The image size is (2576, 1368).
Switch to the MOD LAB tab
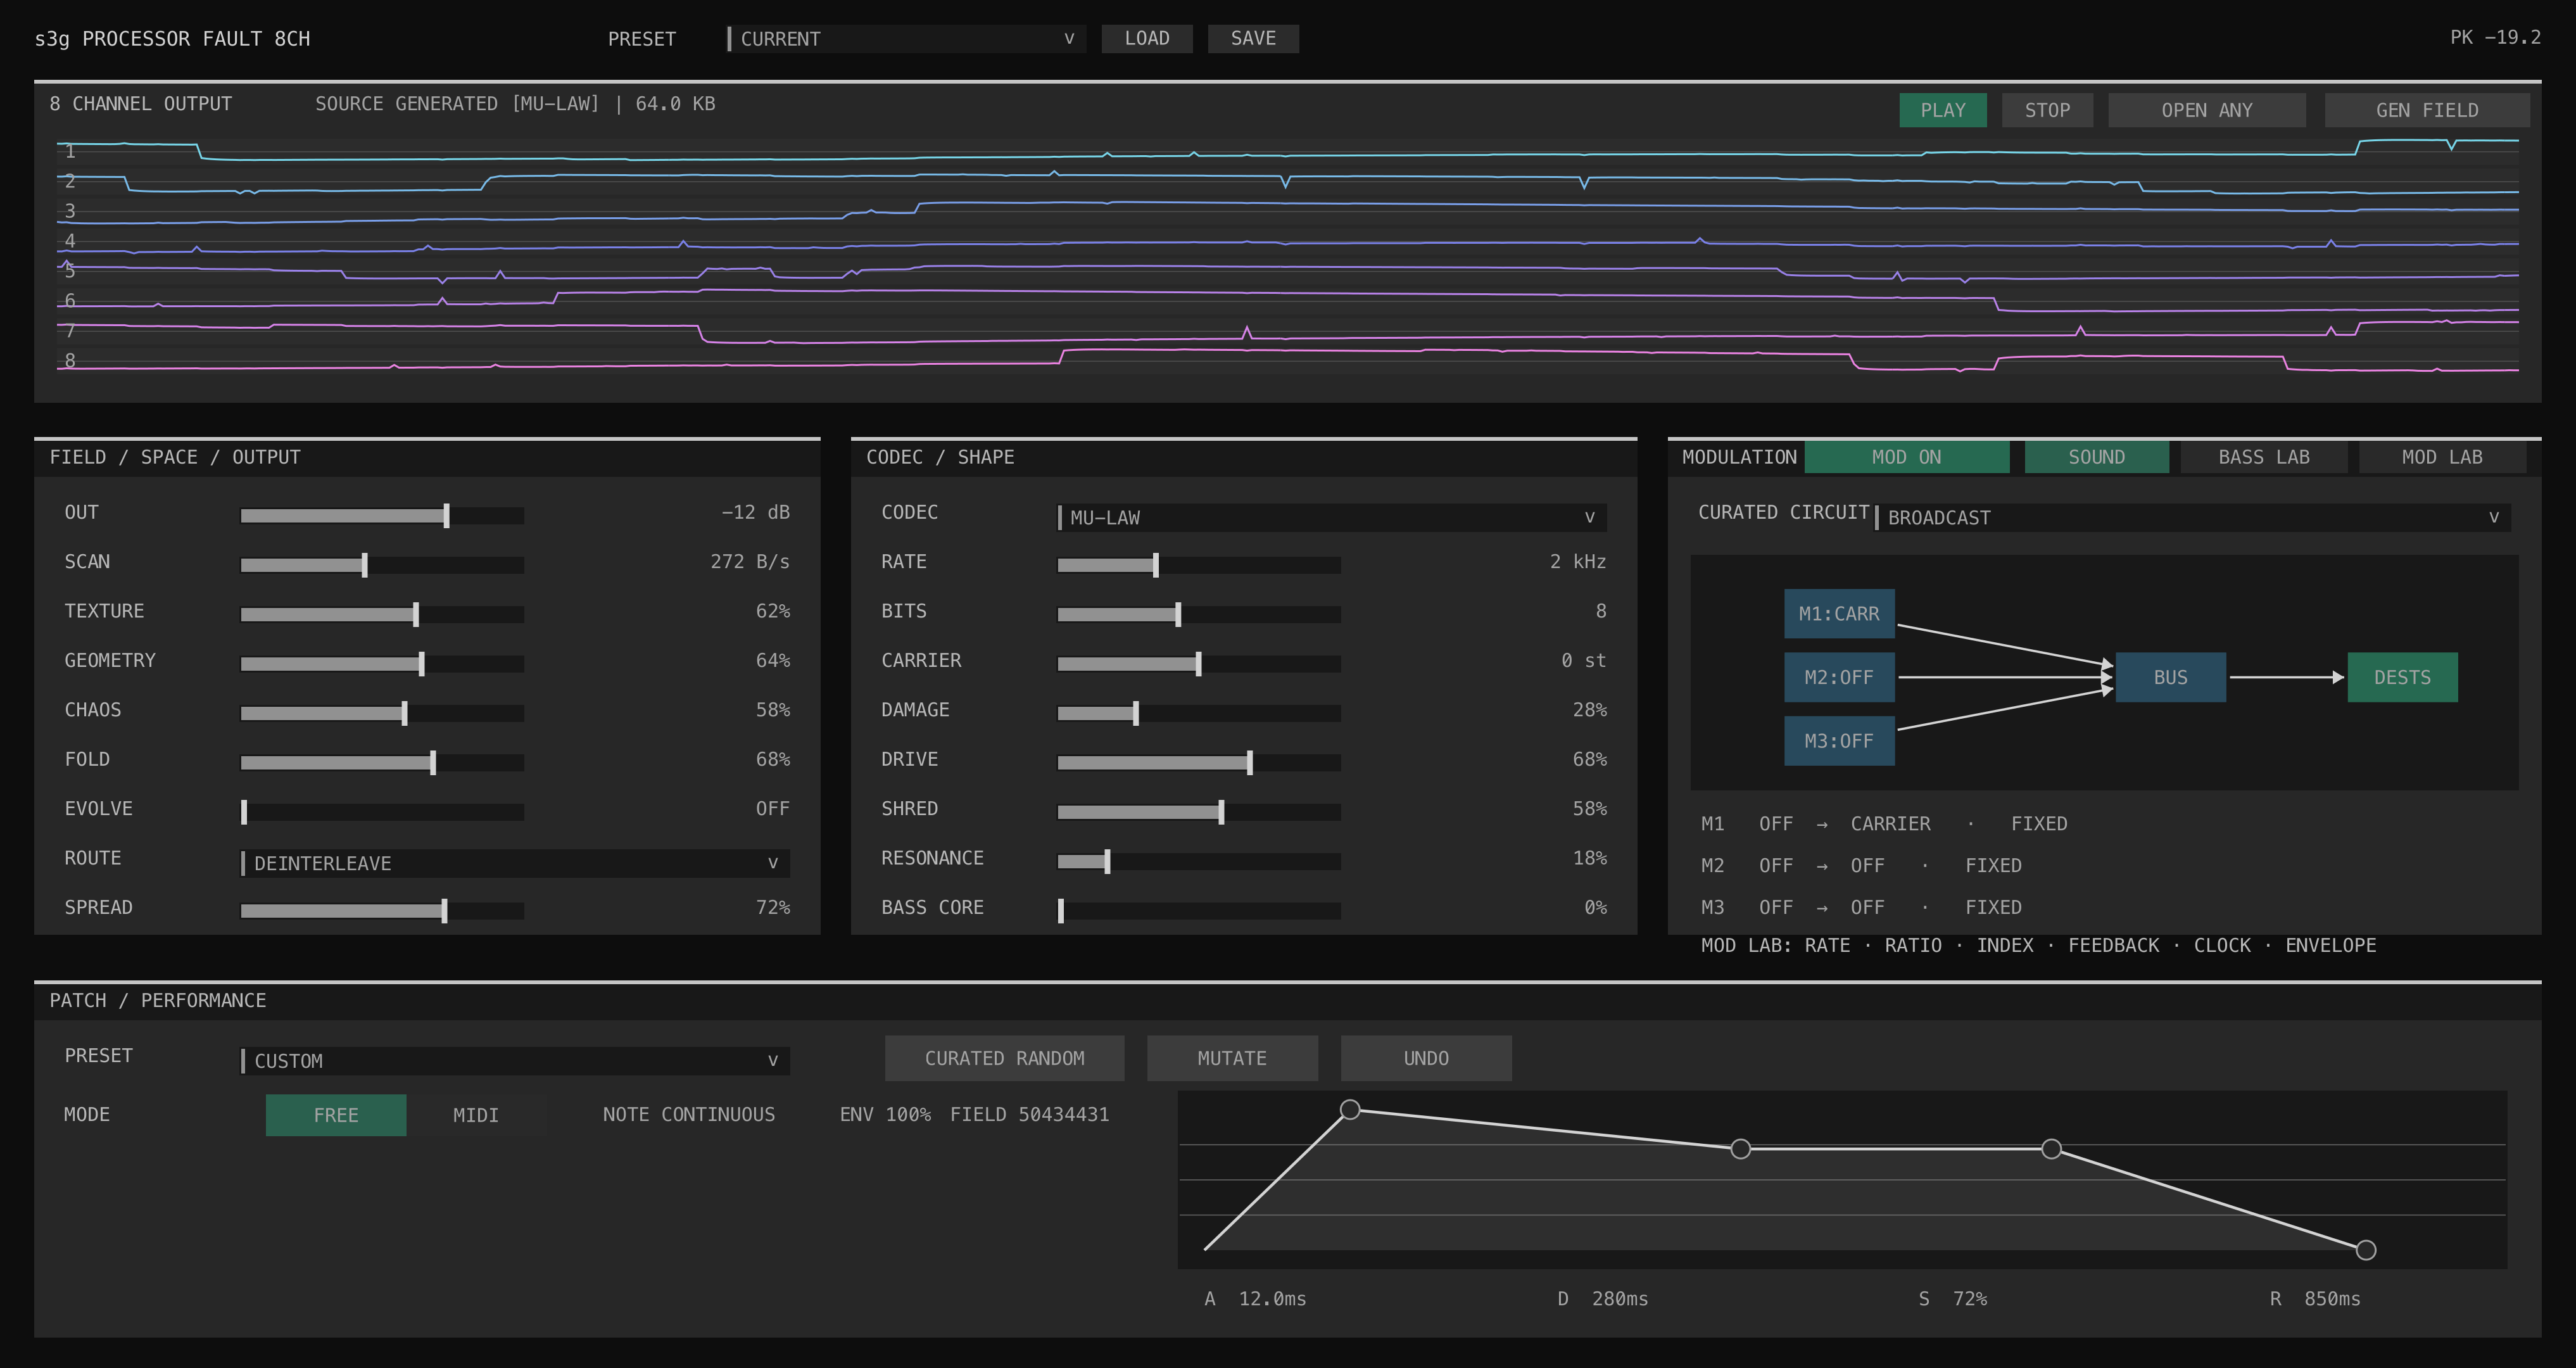tap(2442, 457)
